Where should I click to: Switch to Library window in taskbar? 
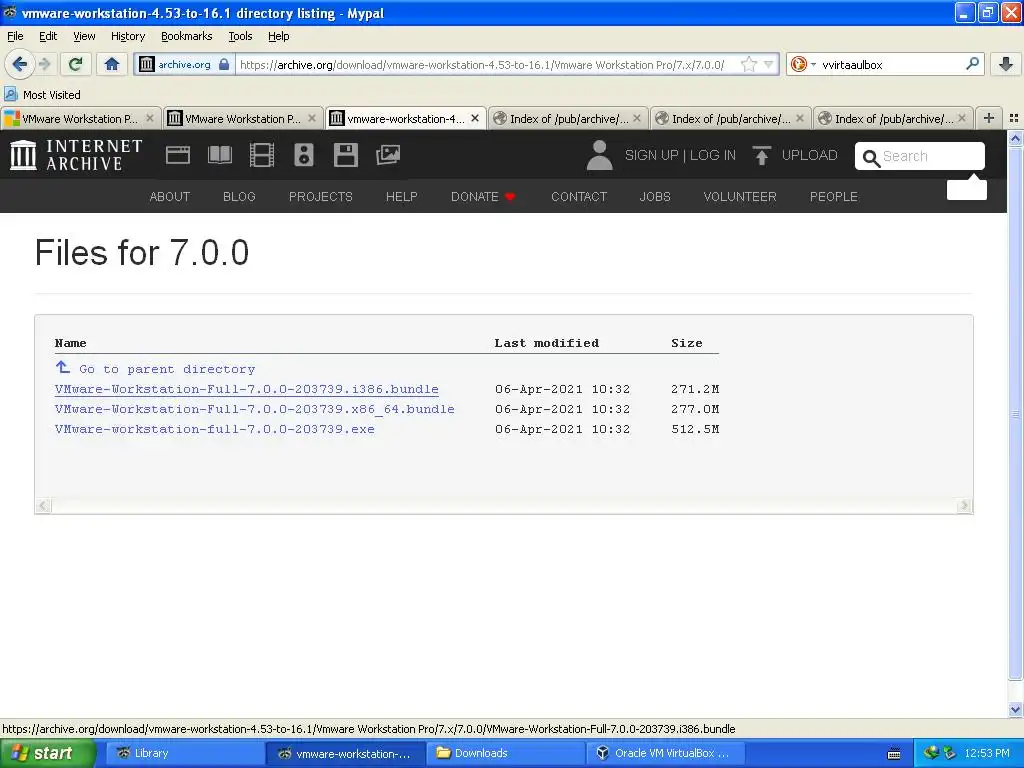tap(183, 753)
